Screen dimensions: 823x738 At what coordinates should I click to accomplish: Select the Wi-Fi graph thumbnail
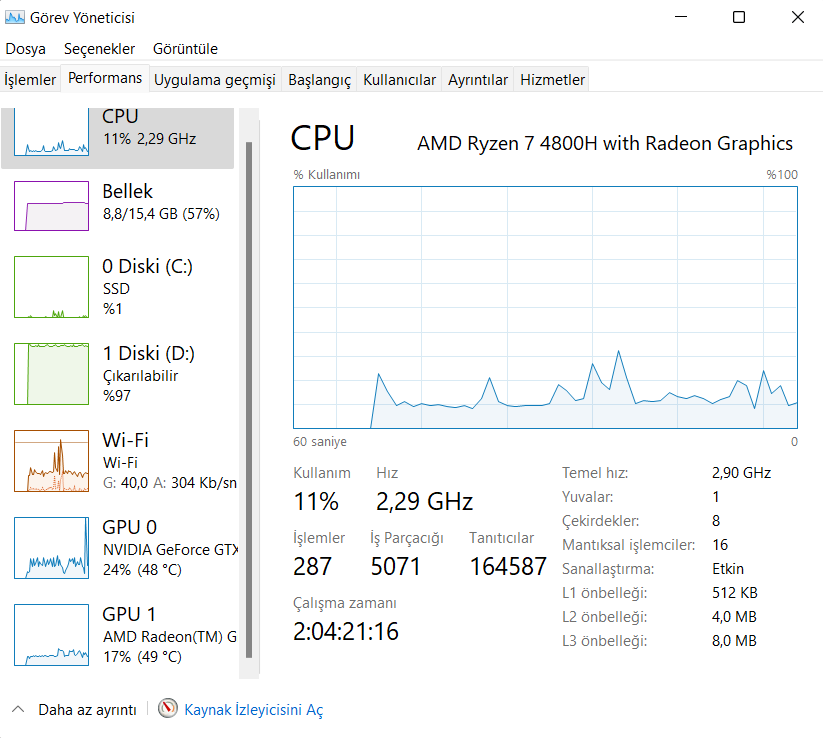(51, 461)
